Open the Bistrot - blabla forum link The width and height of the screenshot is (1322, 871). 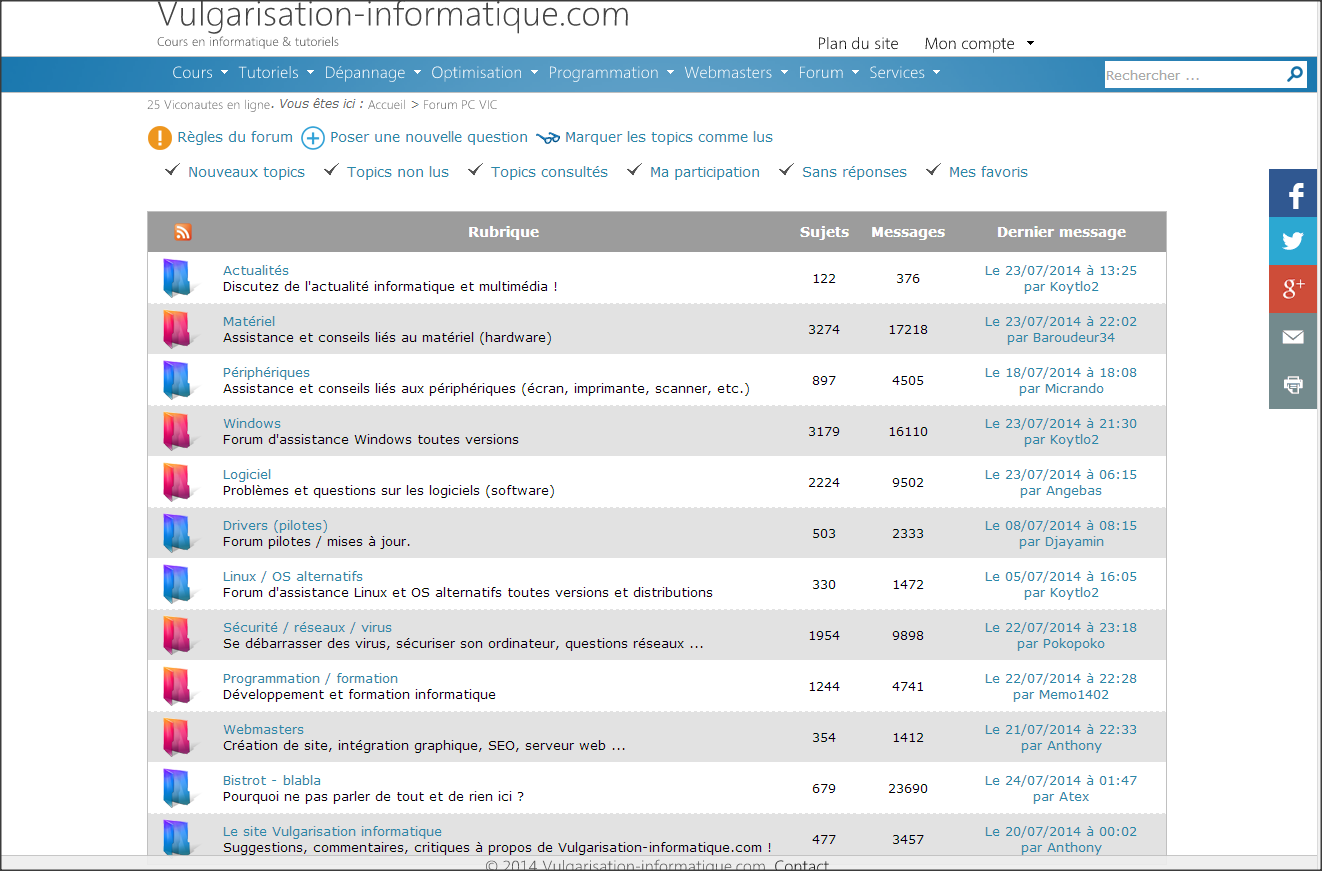[272, 781]
